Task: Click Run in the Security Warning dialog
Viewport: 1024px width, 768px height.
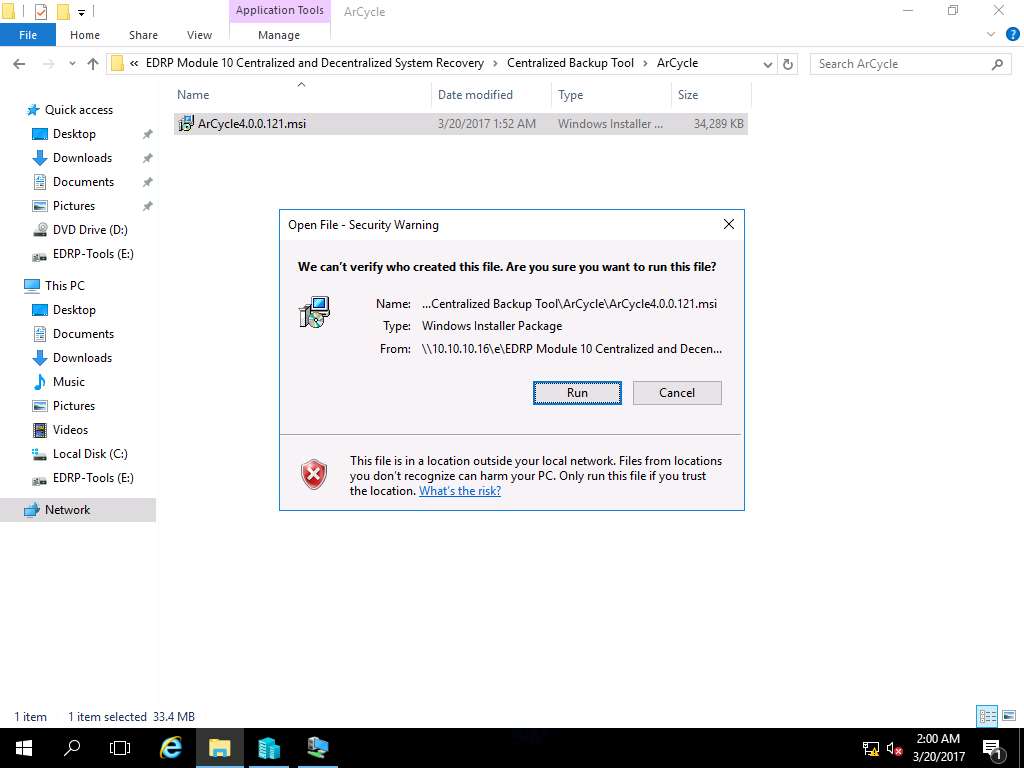Action: point(577,392)
